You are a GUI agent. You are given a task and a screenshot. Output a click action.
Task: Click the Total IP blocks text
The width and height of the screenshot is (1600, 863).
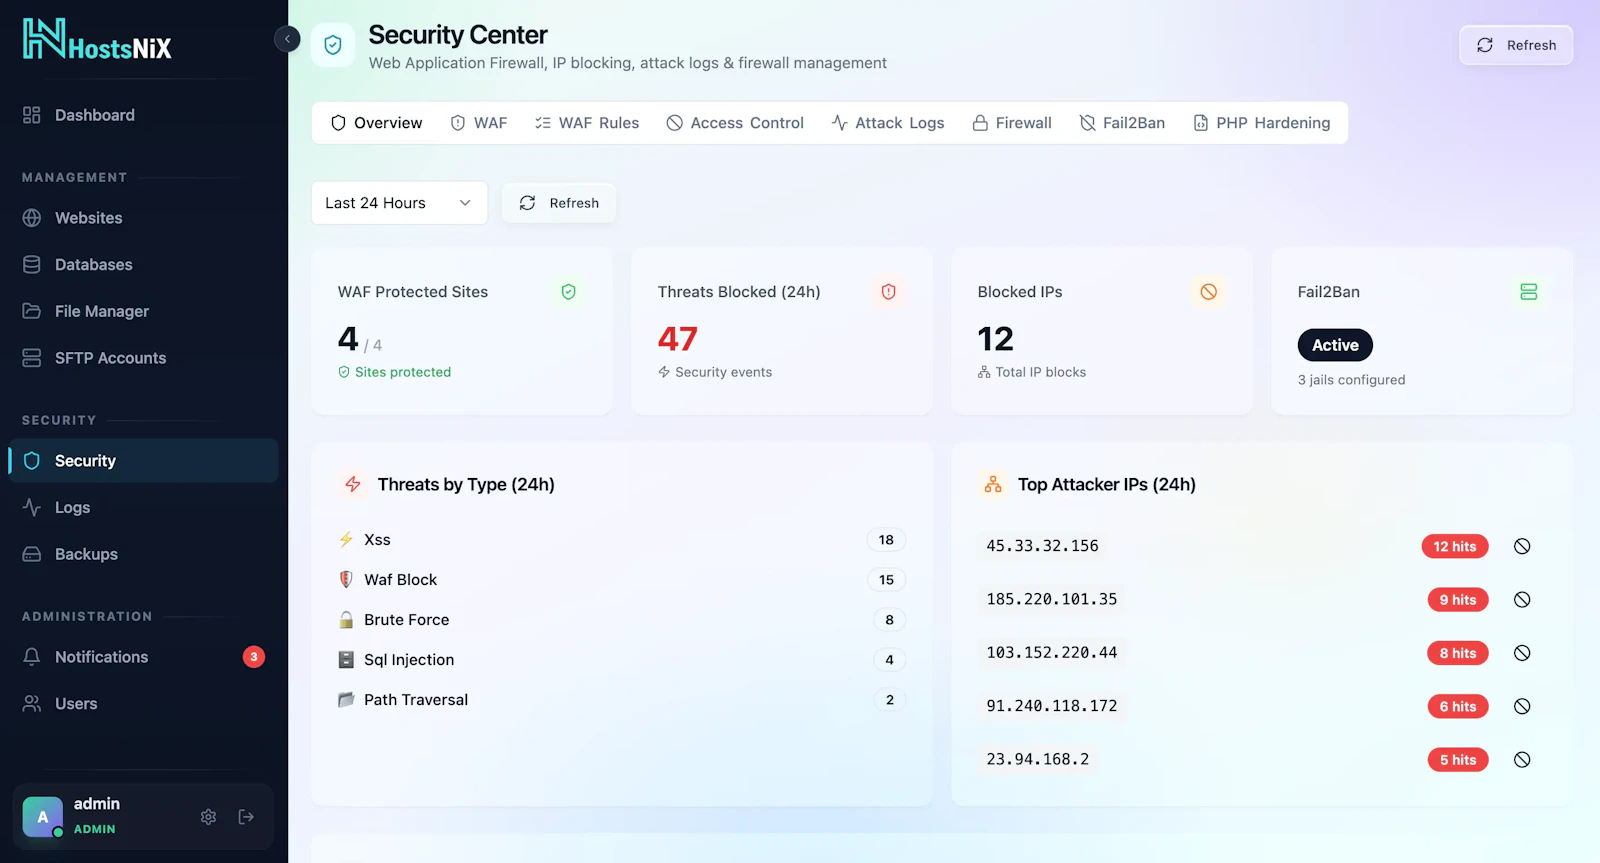[x=1040, y=372]
